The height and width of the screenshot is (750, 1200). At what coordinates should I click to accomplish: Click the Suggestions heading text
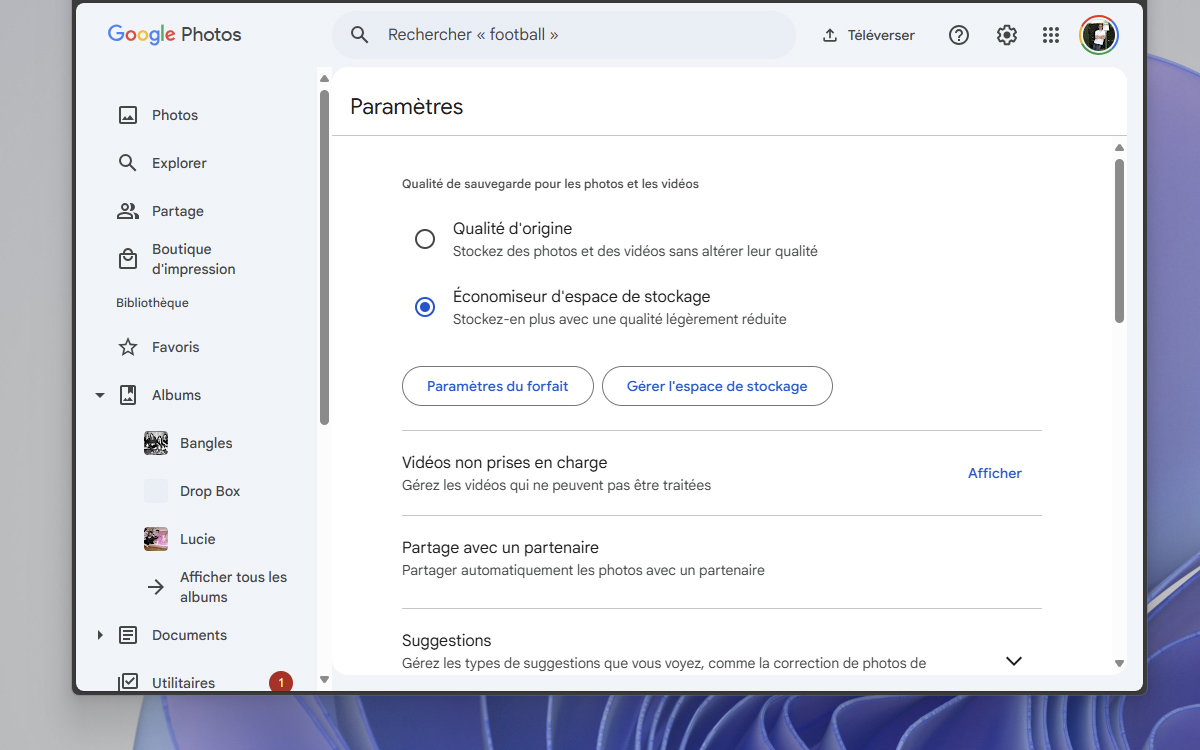click(x=447, y=641)
